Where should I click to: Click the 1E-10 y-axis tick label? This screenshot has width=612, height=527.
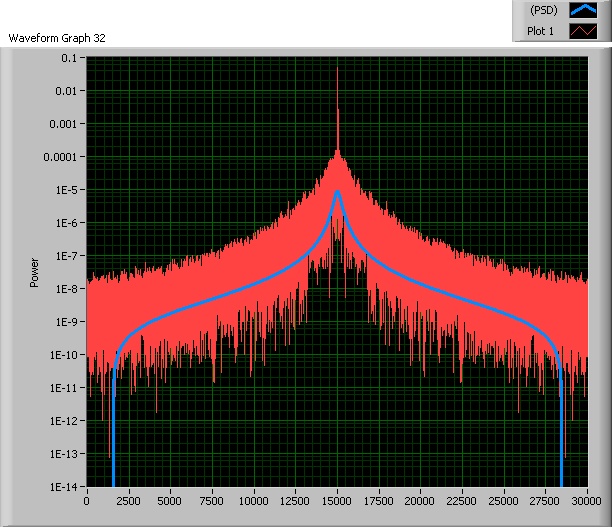[63, 355]
